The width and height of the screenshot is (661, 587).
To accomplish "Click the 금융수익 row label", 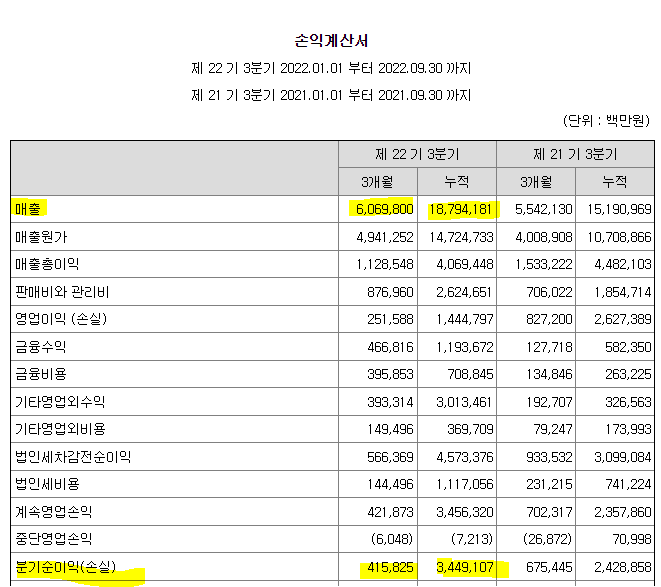I will pos(41,347).
